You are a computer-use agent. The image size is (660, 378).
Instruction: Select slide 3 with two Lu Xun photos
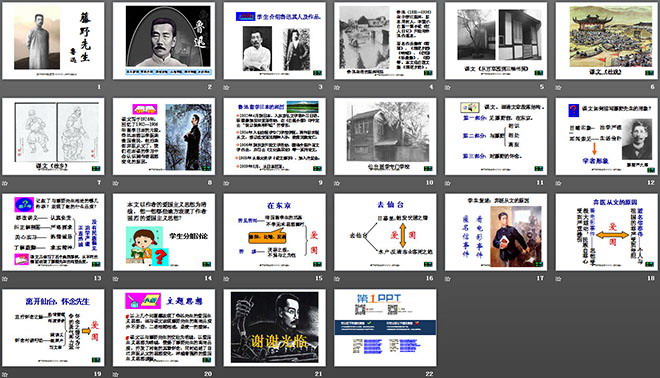[274, 40]
